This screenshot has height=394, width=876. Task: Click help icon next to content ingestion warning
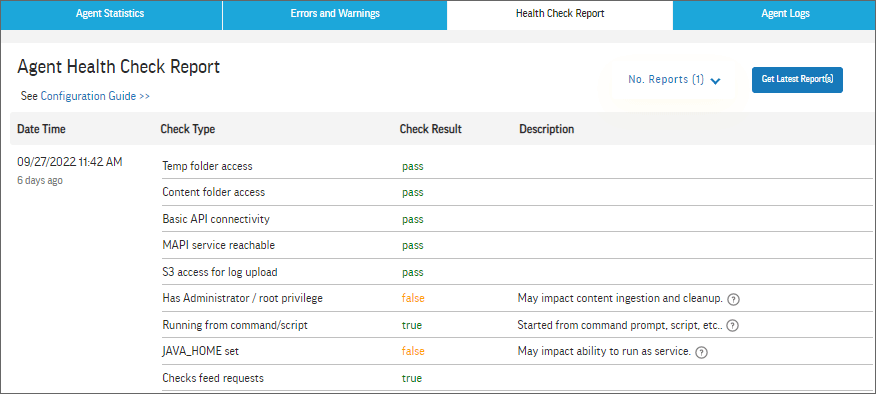(734, 299)
